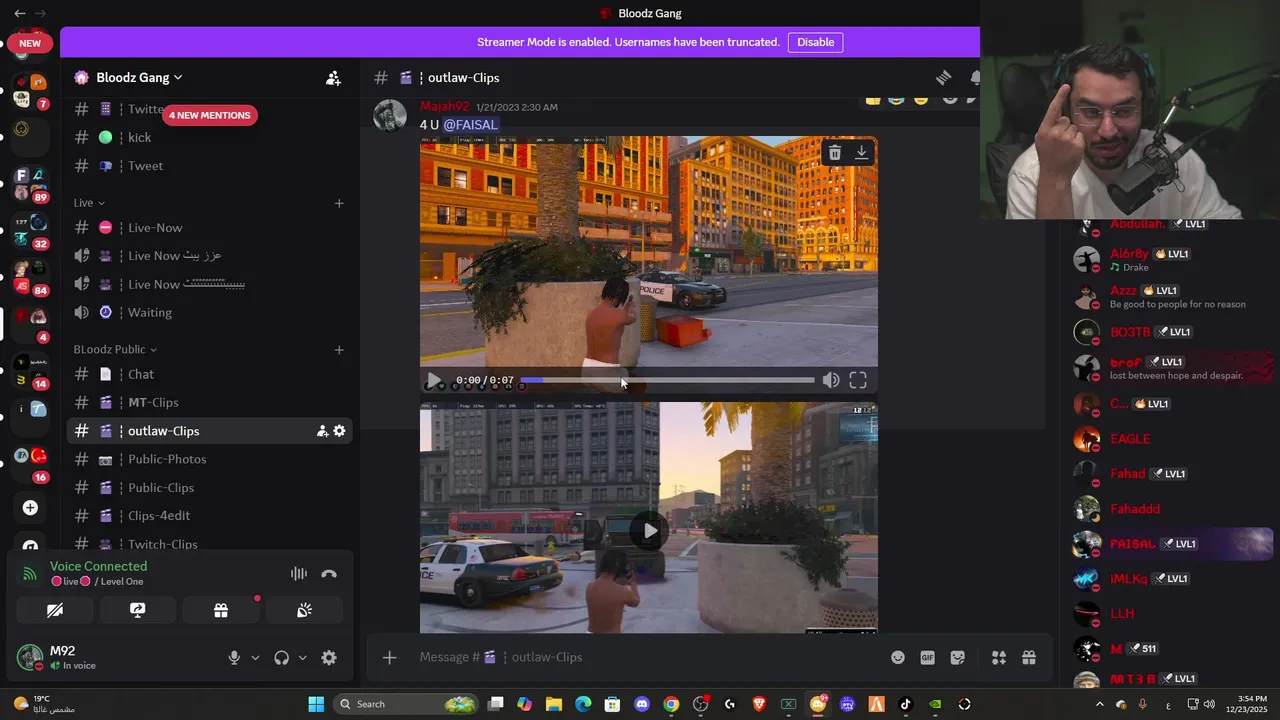This screenshot has height=720, width=1280.
Task: Open the emoji picker
Action: (x=898, y=658)
